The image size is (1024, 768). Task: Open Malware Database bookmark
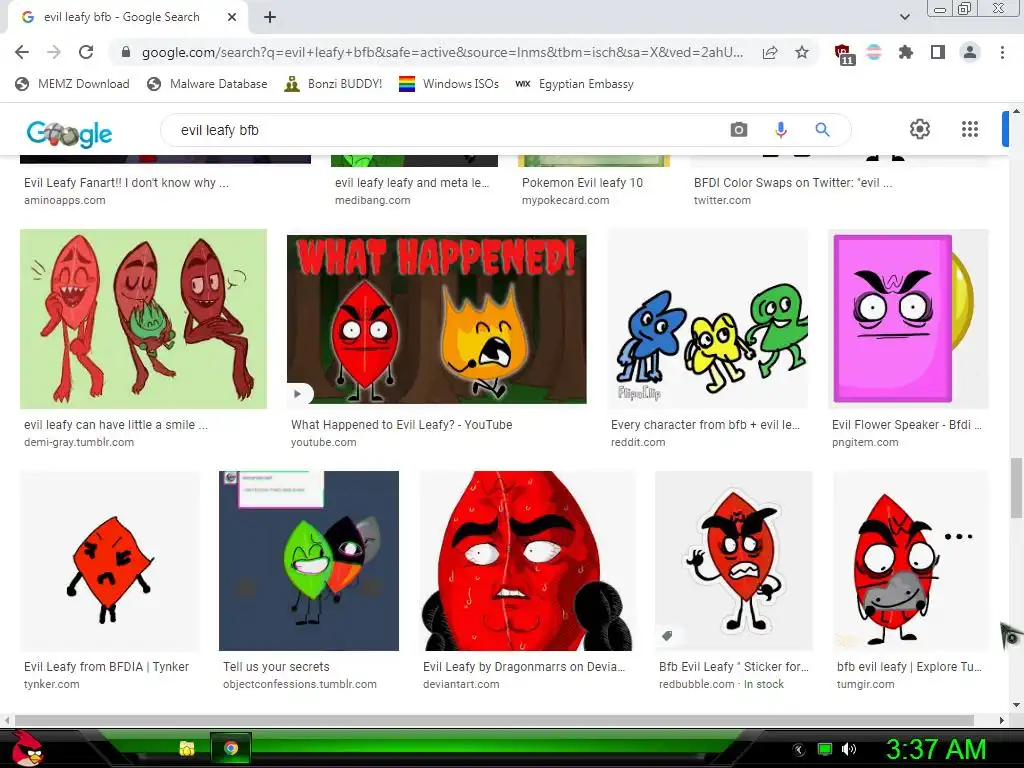208,84
